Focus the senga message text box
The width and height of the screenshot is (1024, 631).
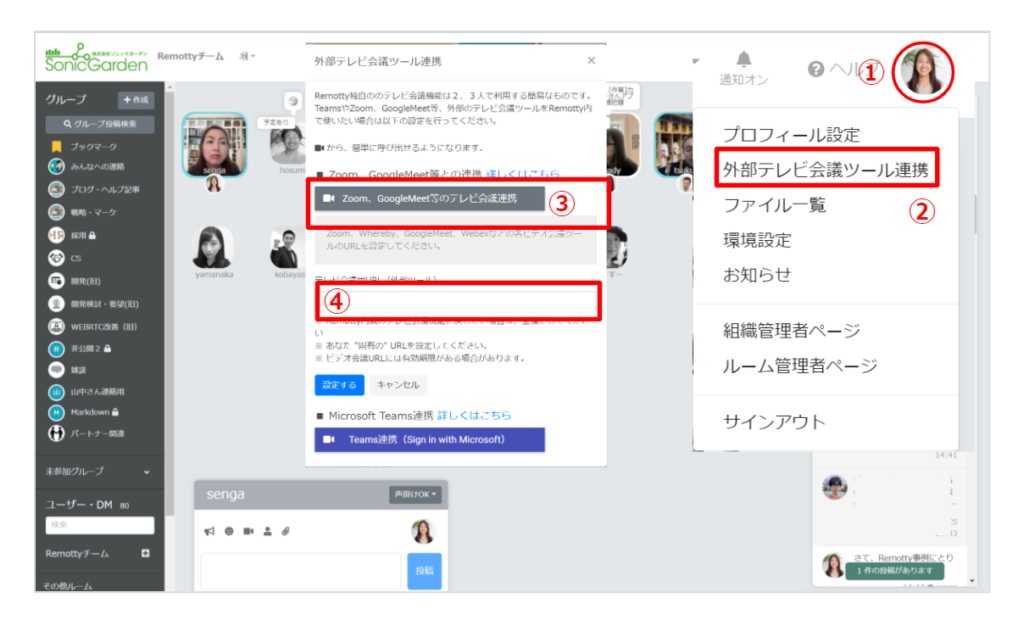[x=301, y=571]
